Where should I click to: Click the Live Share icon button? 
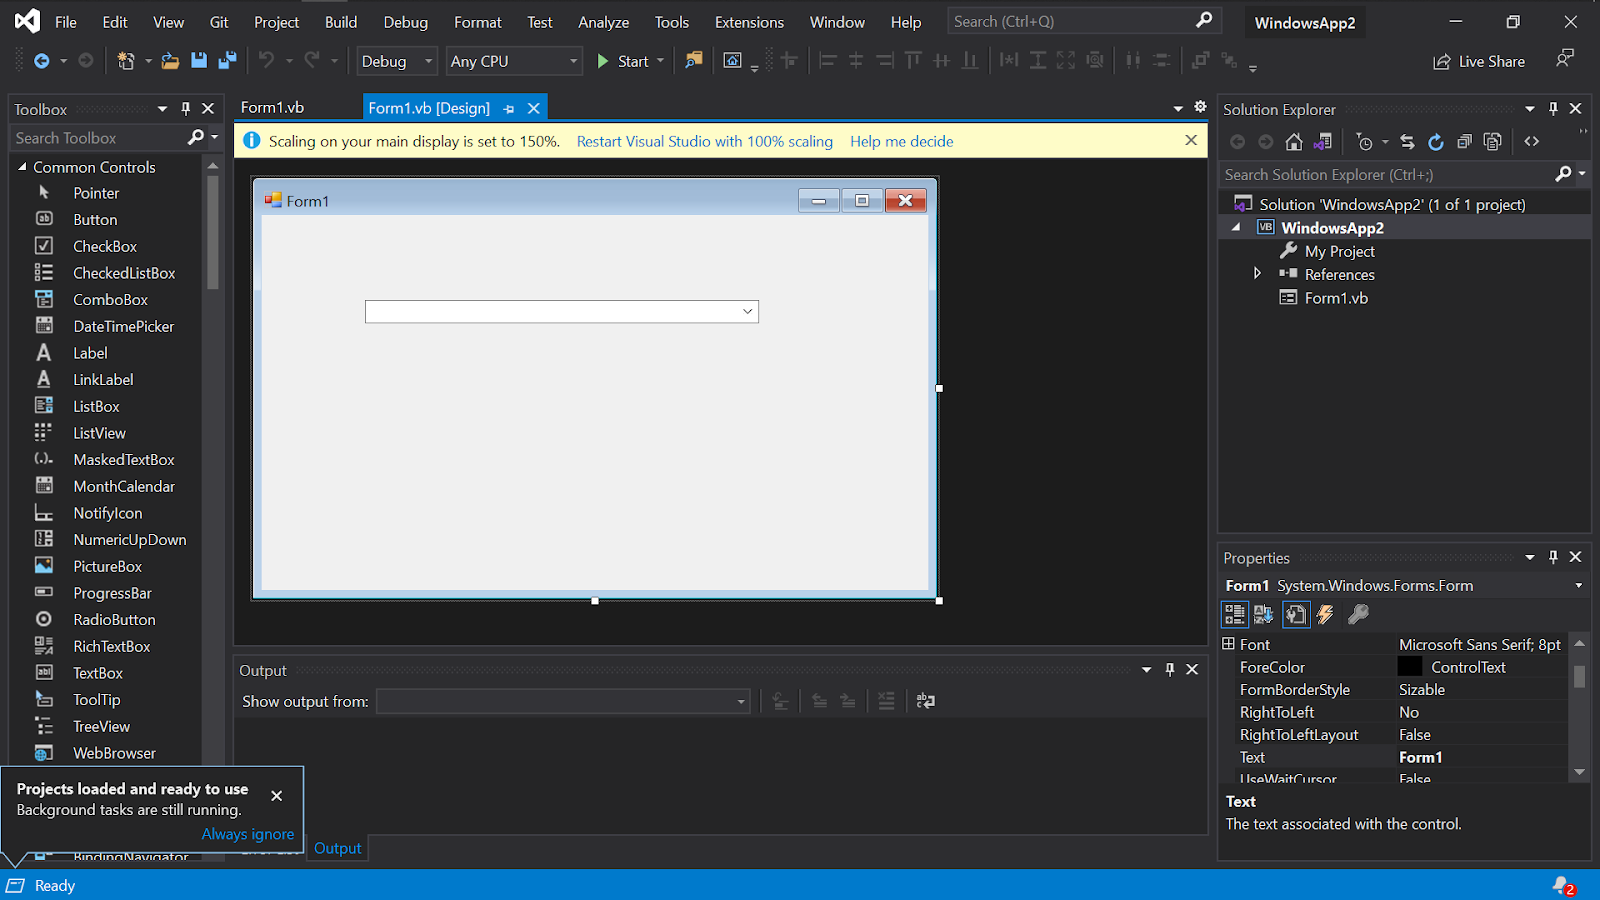[x=1479, y=62]
